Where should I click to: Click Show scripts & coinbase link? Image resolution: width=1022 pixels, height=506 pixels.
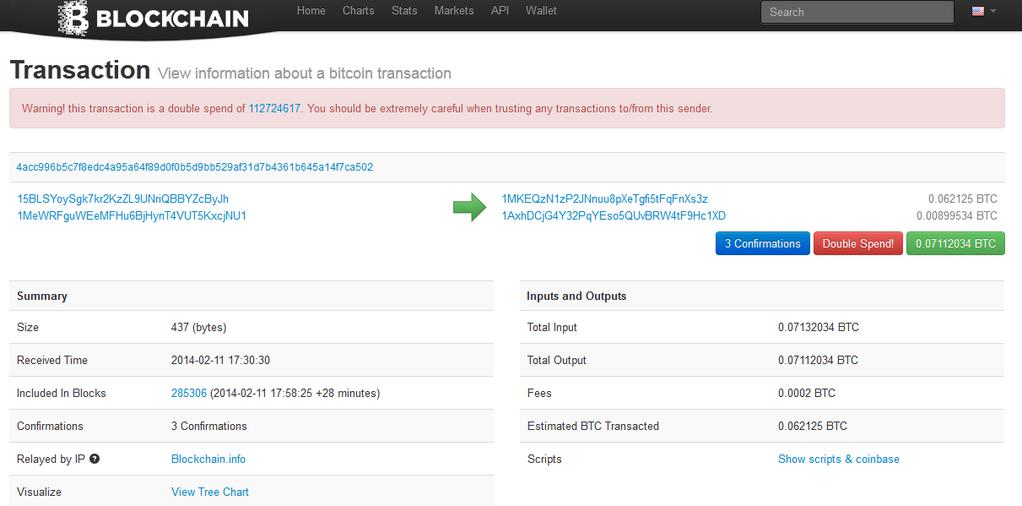[x=839, y=459]
